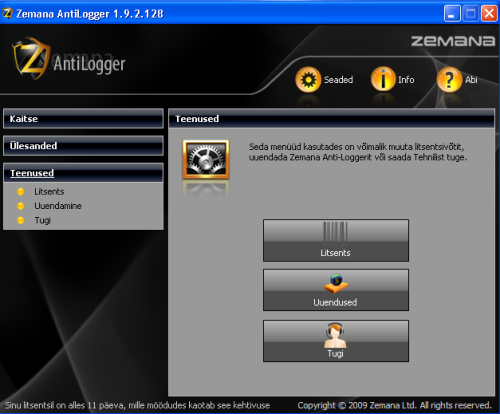
Task: Close the Zemana AntiLogger window
Action: (489, 14)
